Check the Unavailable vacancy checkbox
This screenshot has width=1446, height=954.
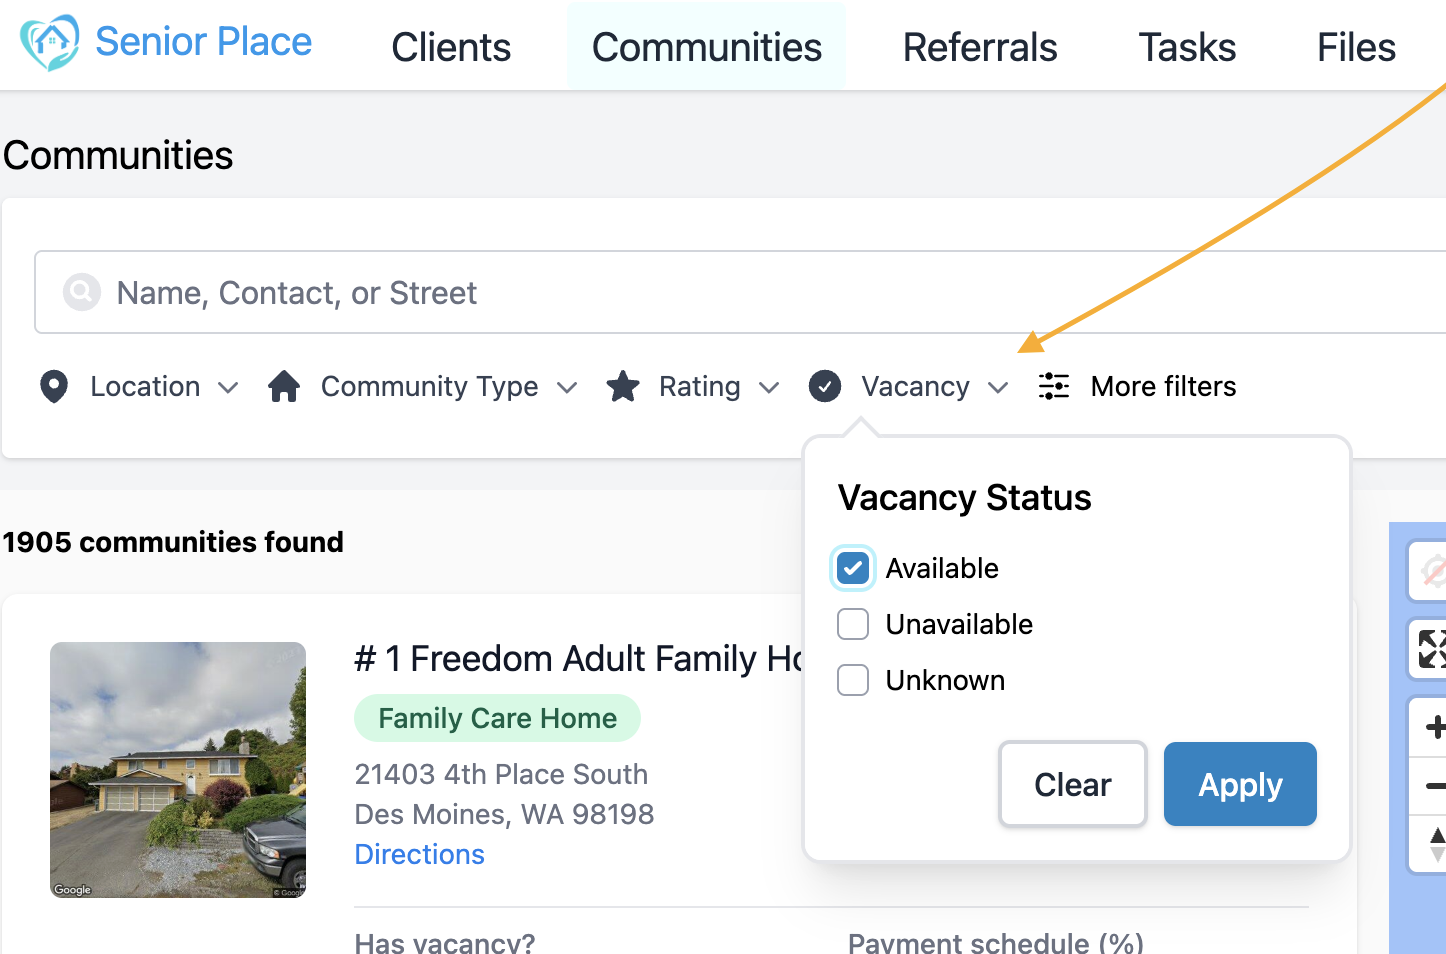coord(853,624)
